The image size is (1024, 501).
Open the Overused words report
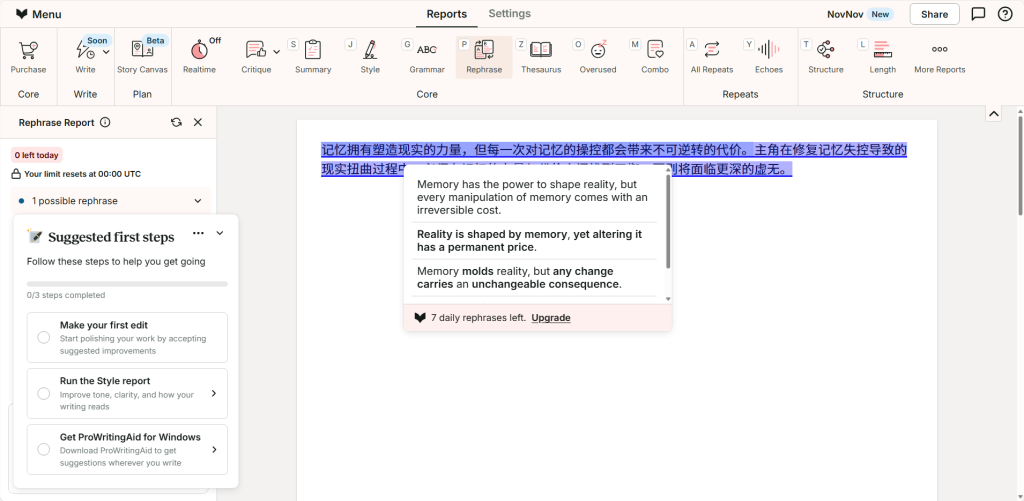598,56
